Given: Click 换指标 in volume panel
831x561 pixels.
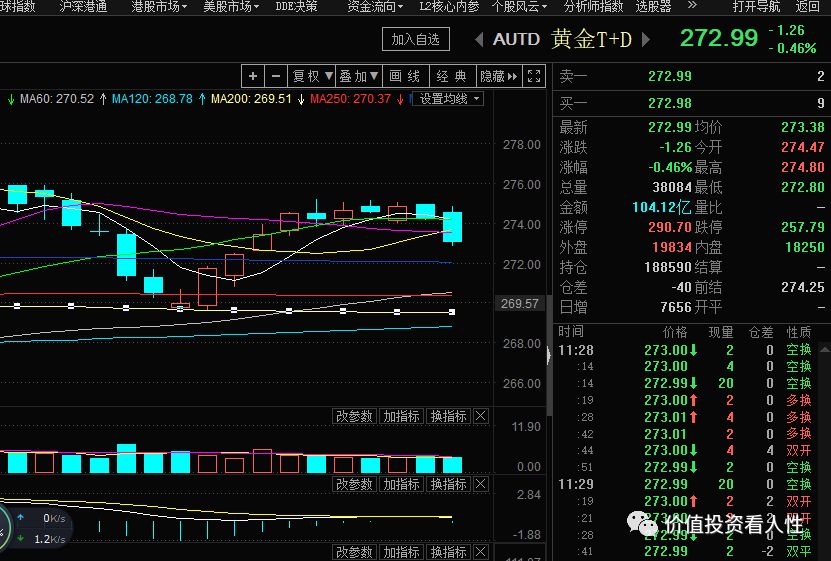Looking at the screenshot, I should tap(448, 416).
